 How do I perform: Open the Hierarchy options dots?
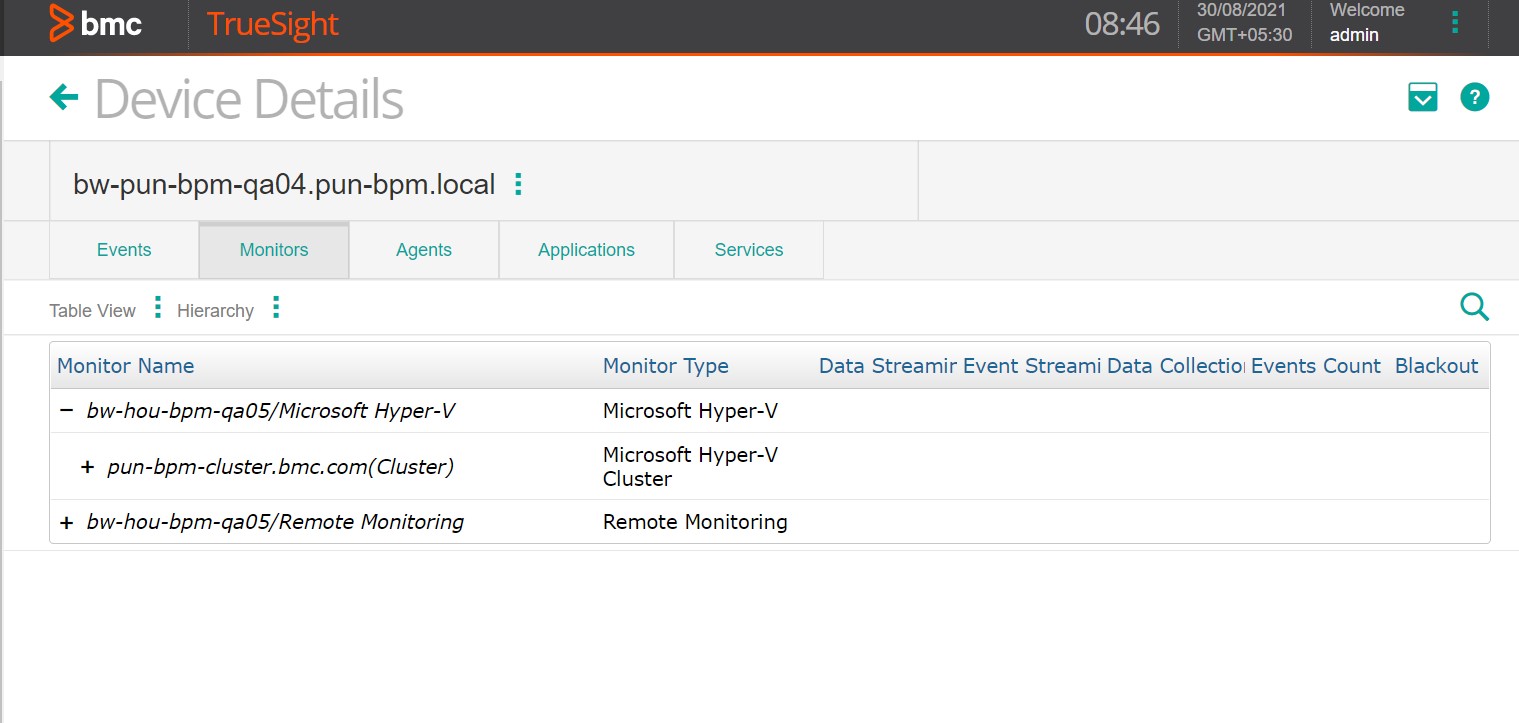(x=276, y=308)
